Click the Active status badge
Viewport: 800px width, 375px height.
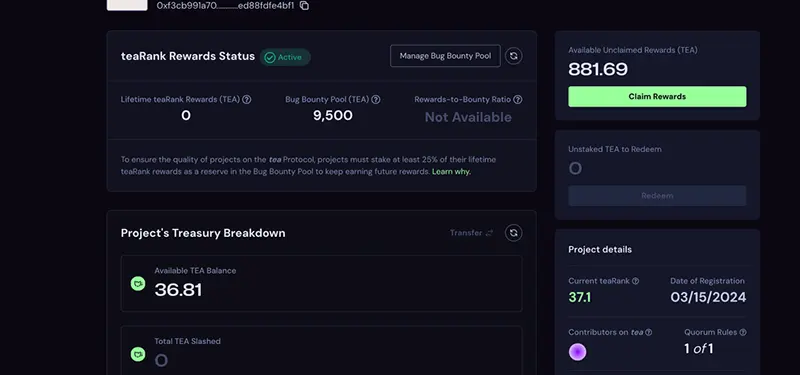pos(285,57)
